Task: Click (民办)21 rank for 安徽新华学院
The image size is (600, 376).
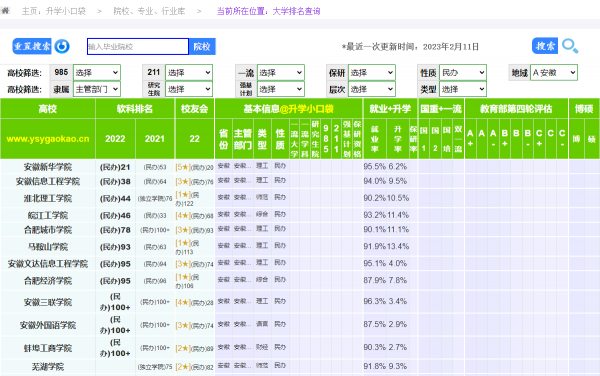Action: 115,167
